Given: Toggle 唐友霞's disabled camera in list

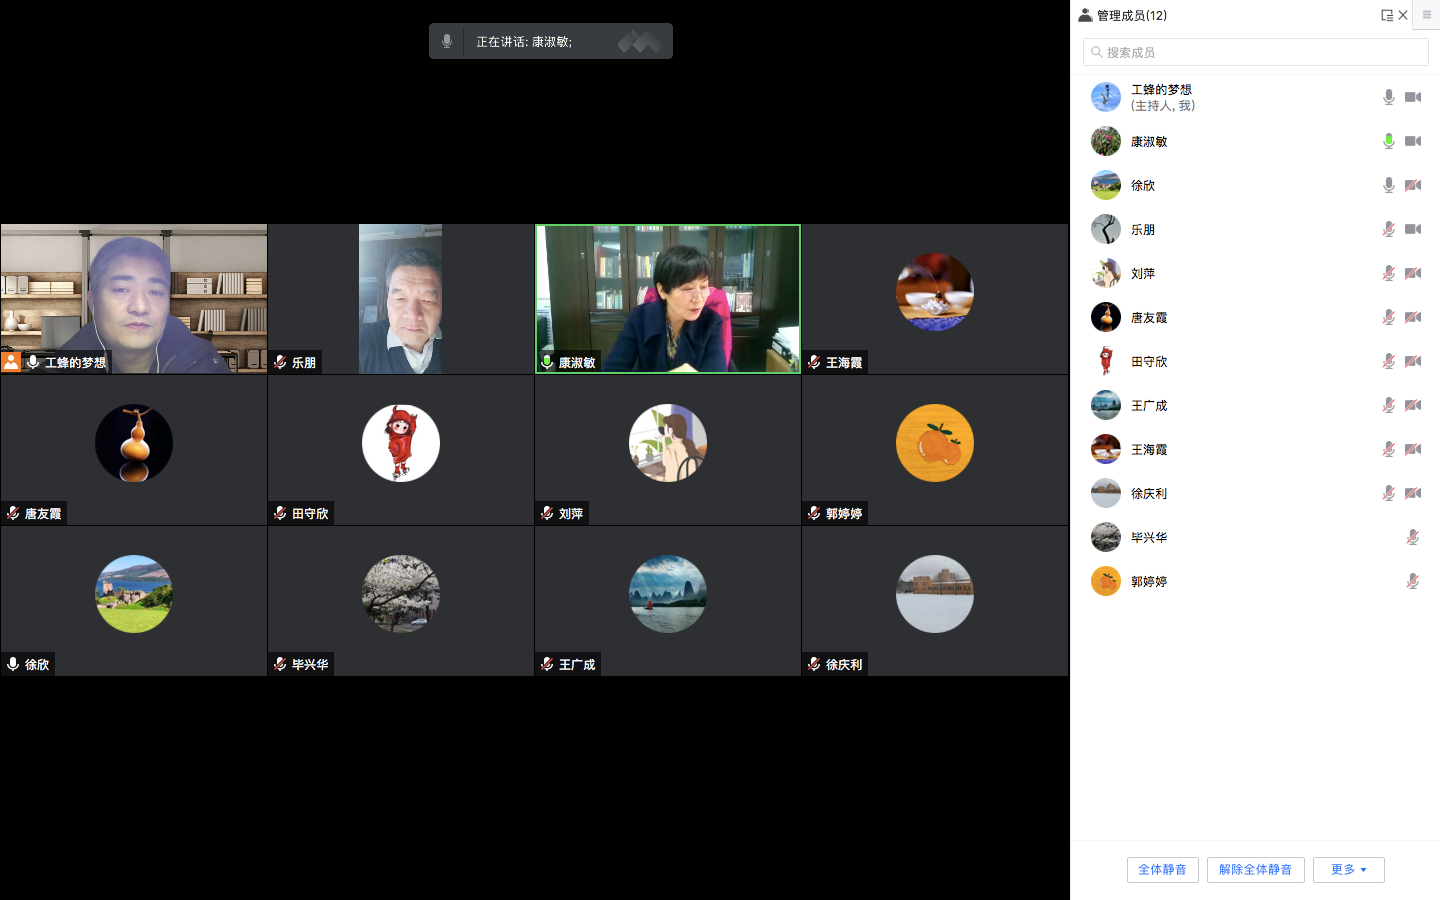Looking at the screenshot, I should [1412, 317].
